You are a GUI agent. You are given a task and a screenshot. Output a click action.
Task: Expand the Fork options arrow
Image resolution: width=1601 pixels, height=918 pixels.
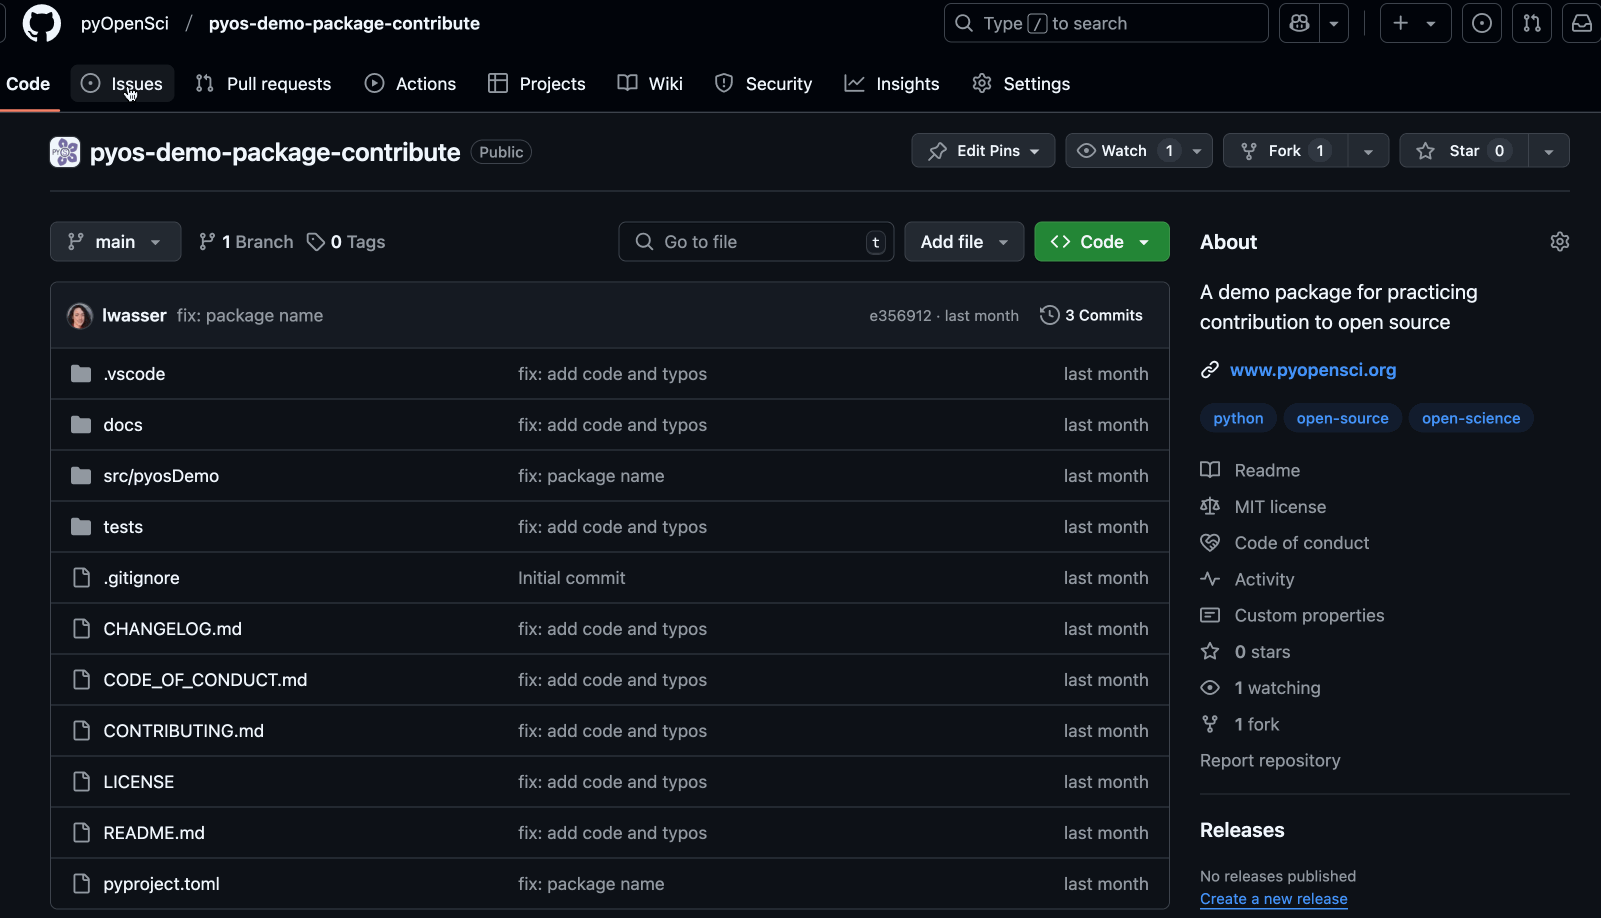click(x=1368, y=151)
